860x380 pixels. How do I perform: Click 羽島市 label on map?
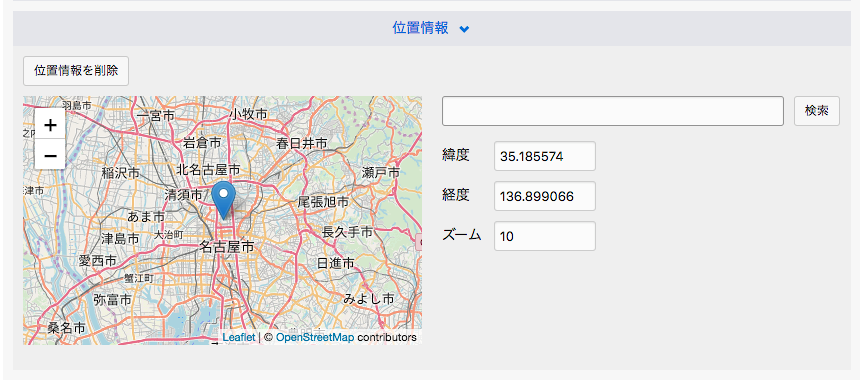point(76,104)
